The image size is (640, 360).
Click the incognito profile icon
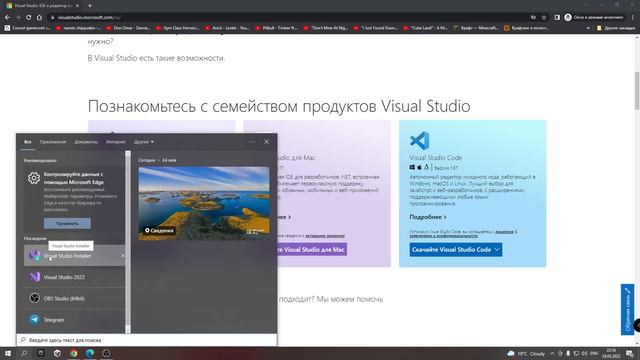coord(568,18)
